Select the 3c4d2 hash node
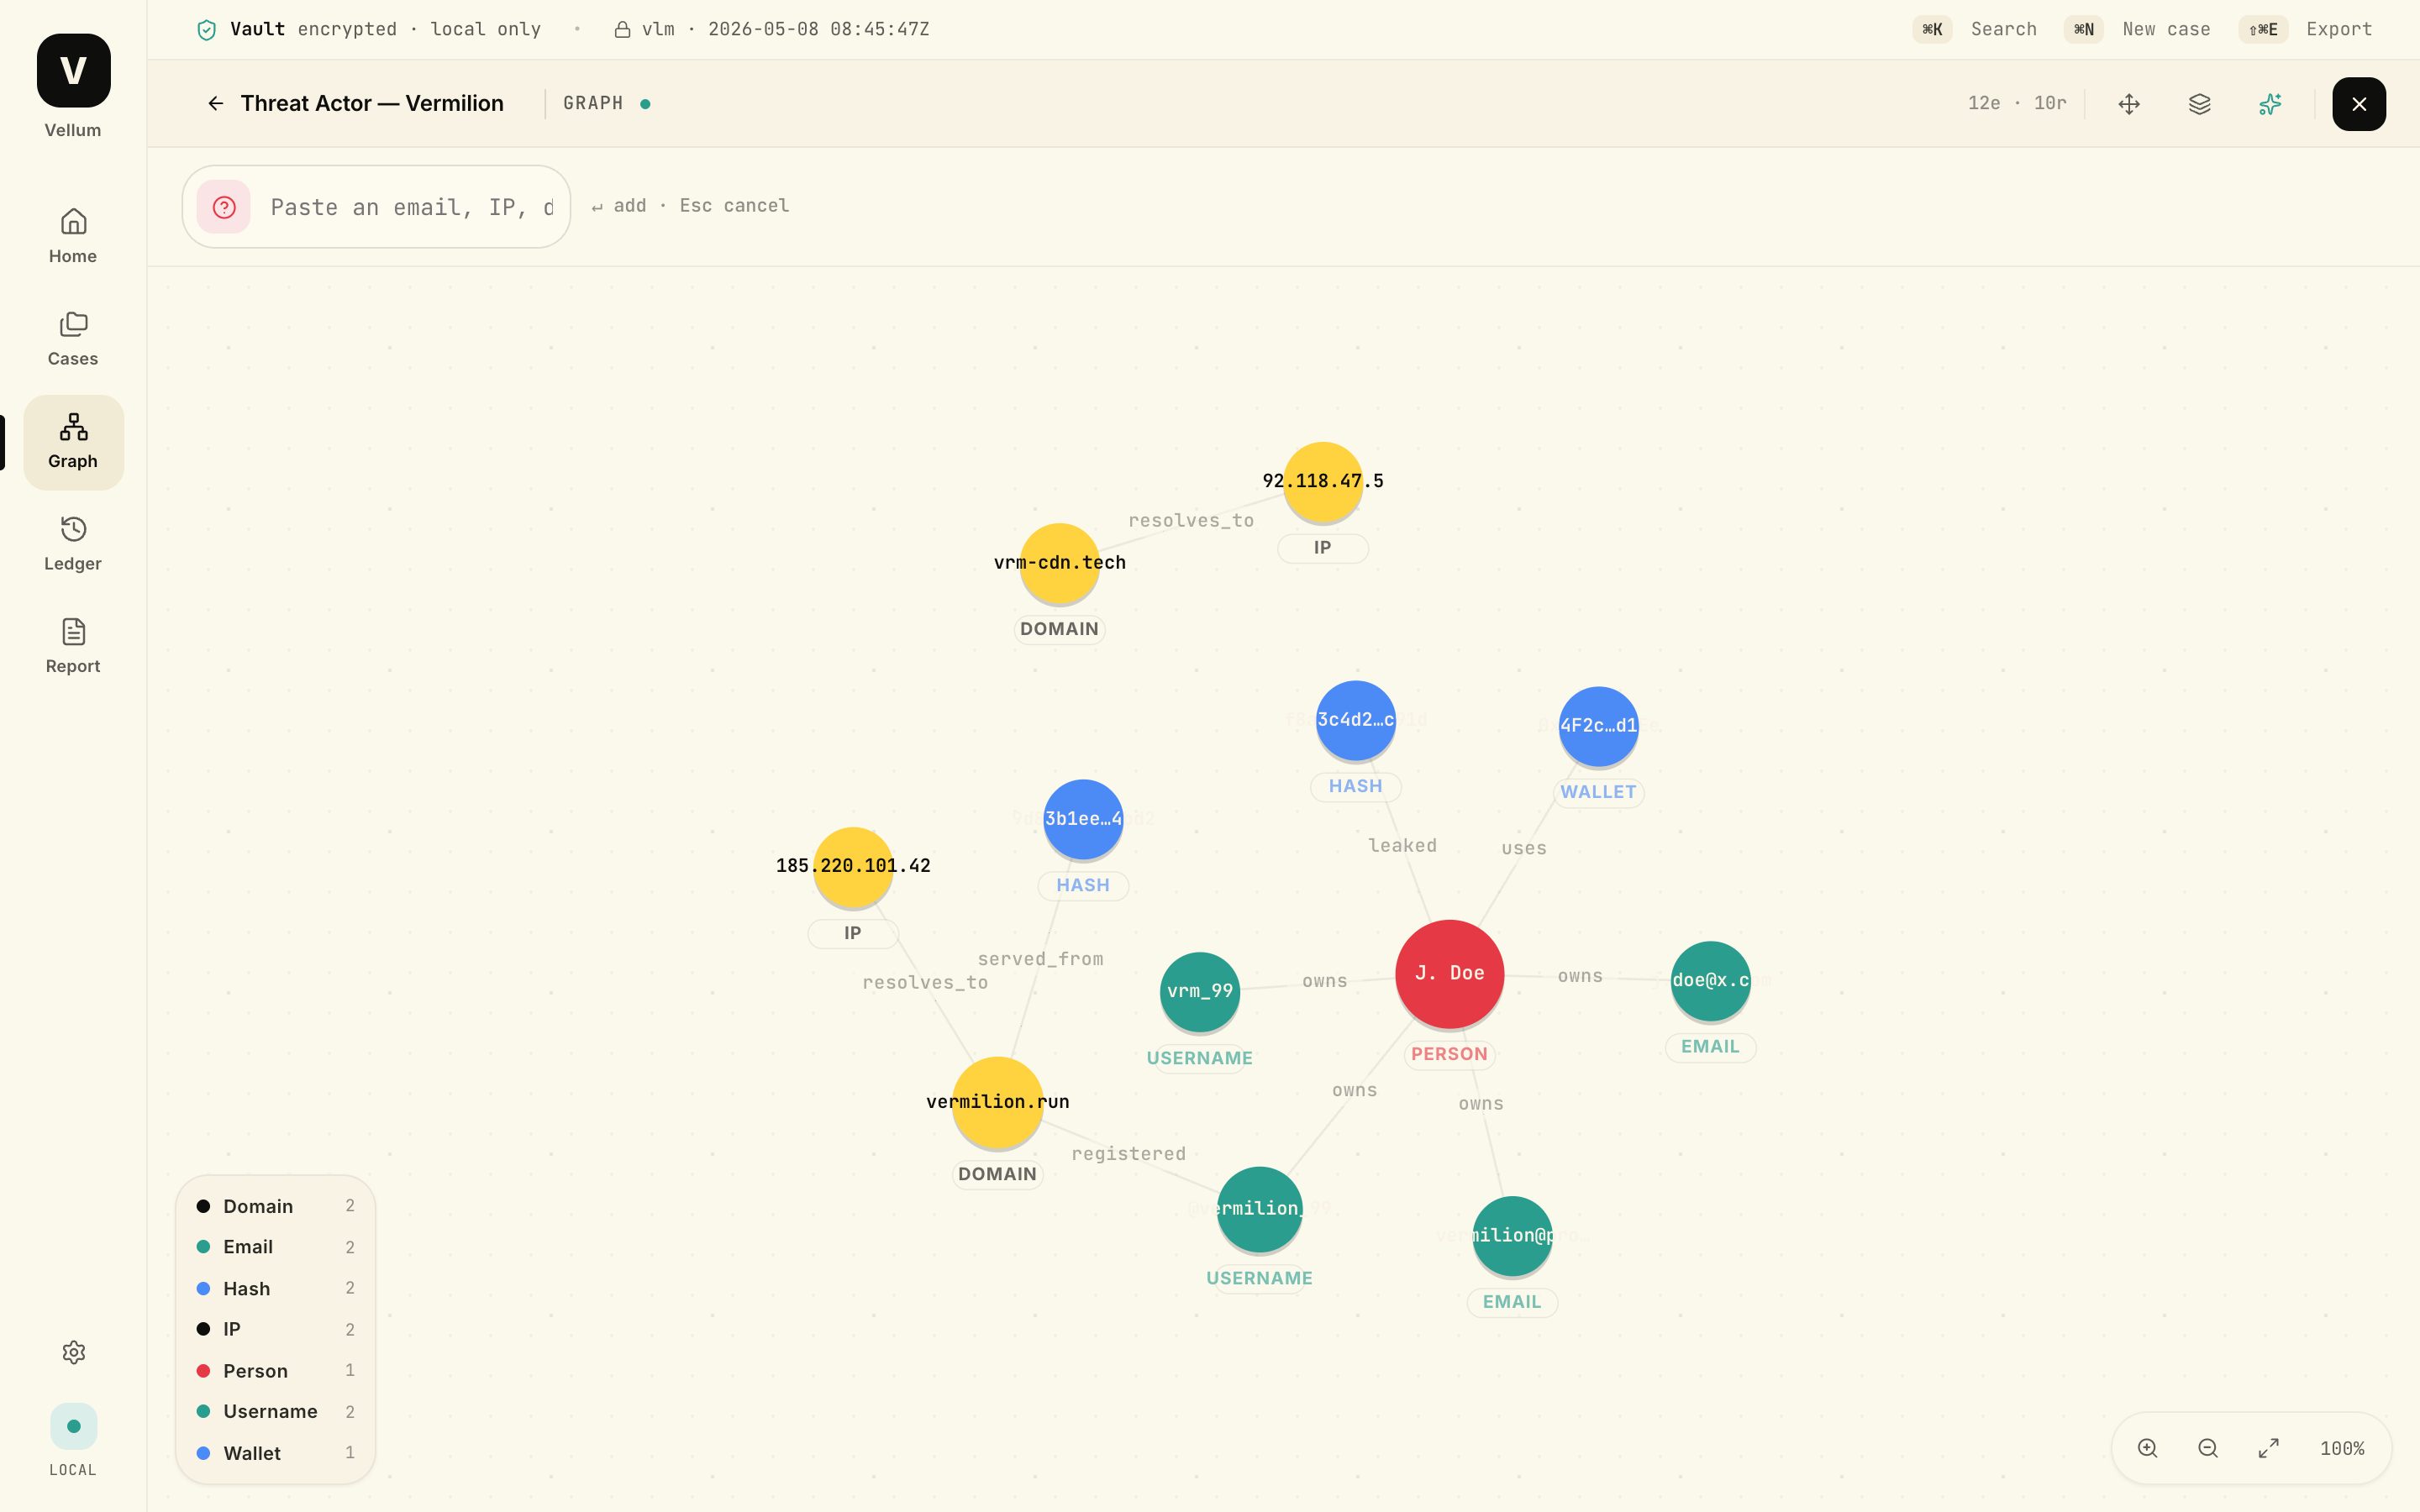The height and width of the screenshot is (1512, 2420). pos(1356,720)
